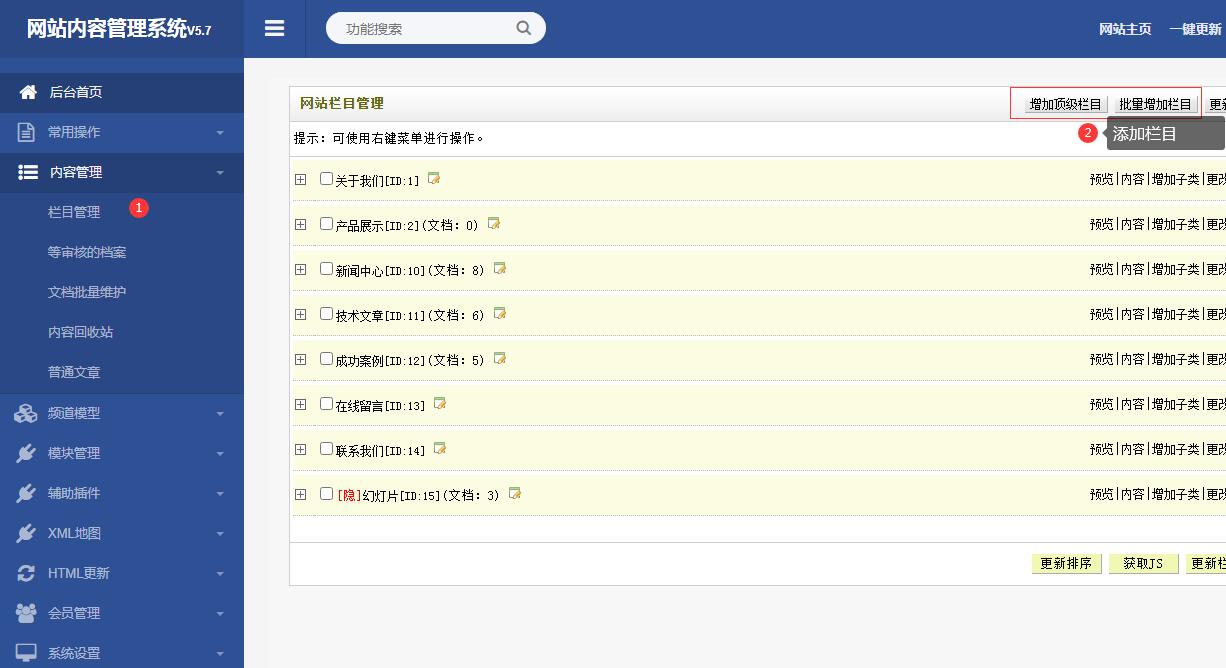This screenshot has height=668, width=1226.
Task: Click the edit icon beside 联系我们
Action: [440, 449]
